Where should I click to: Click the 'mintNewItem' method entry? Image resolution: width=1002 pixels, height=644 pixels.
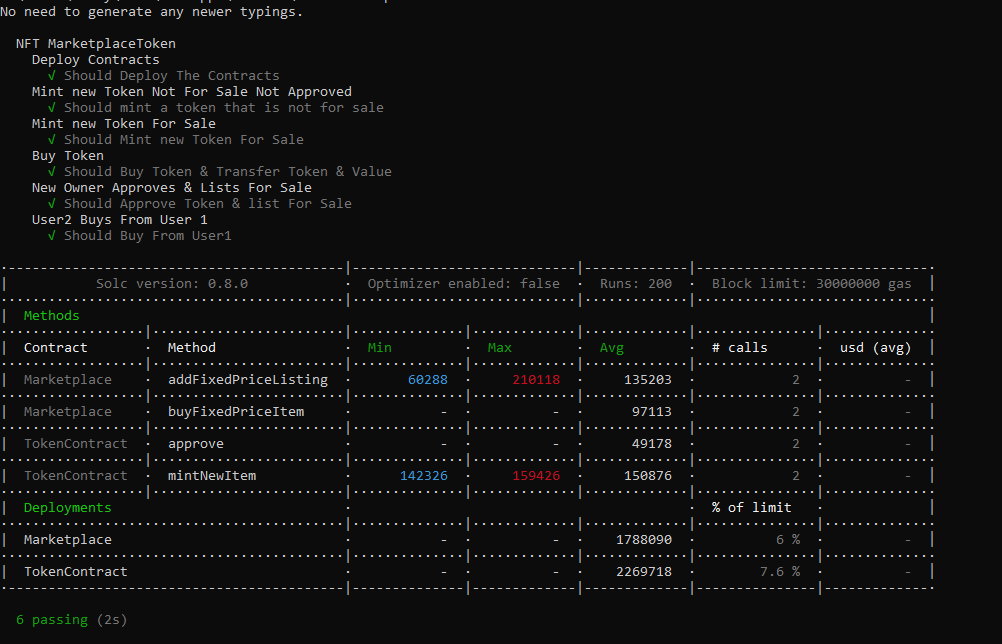tap(211, 475)
